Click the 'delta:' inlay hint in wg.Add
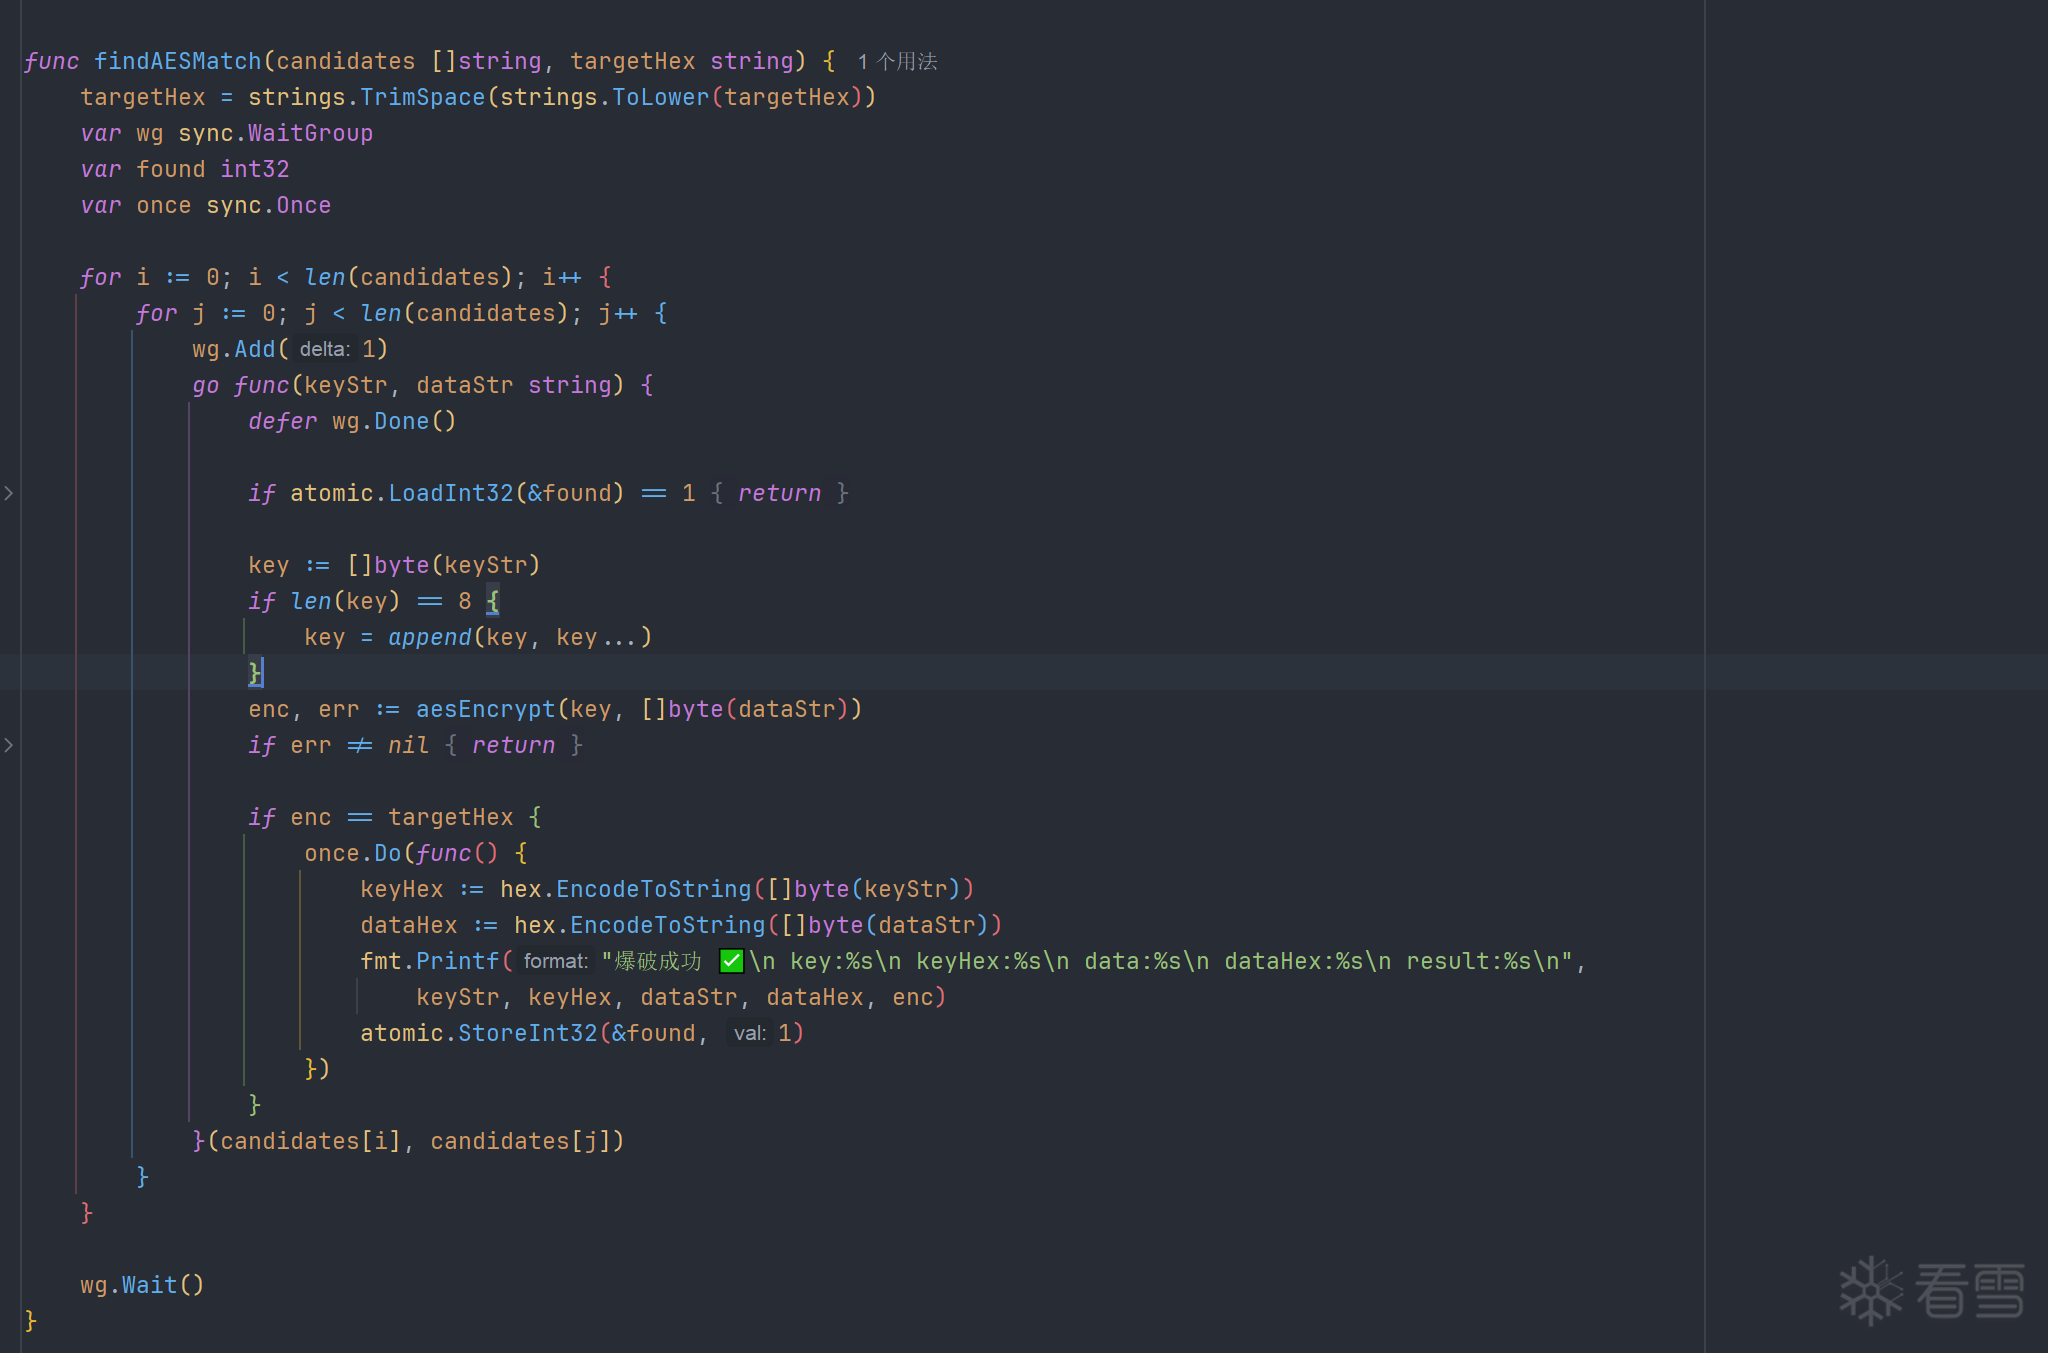This screenshot has width=2048, height=1353. point(324,350)
